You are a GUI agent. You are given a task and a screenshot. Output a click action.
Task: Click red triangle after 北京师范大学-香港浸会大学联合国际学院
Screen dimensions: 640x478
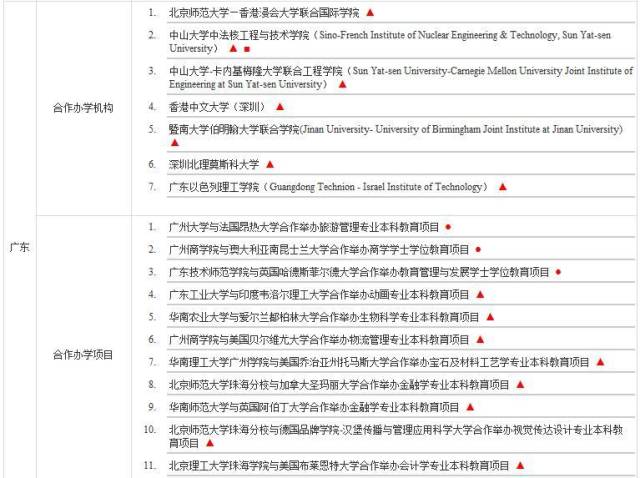[x=369, y=13]
